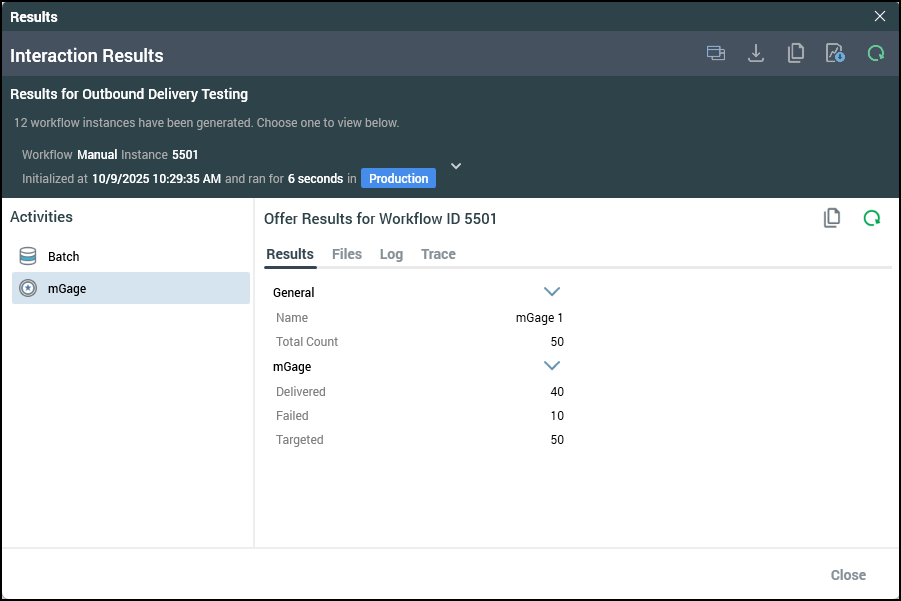Image resolution: width=901 pixels, height=601 pixels.
Task: Refresh the Interaction Results with green icon
Action: coord(876,54)
